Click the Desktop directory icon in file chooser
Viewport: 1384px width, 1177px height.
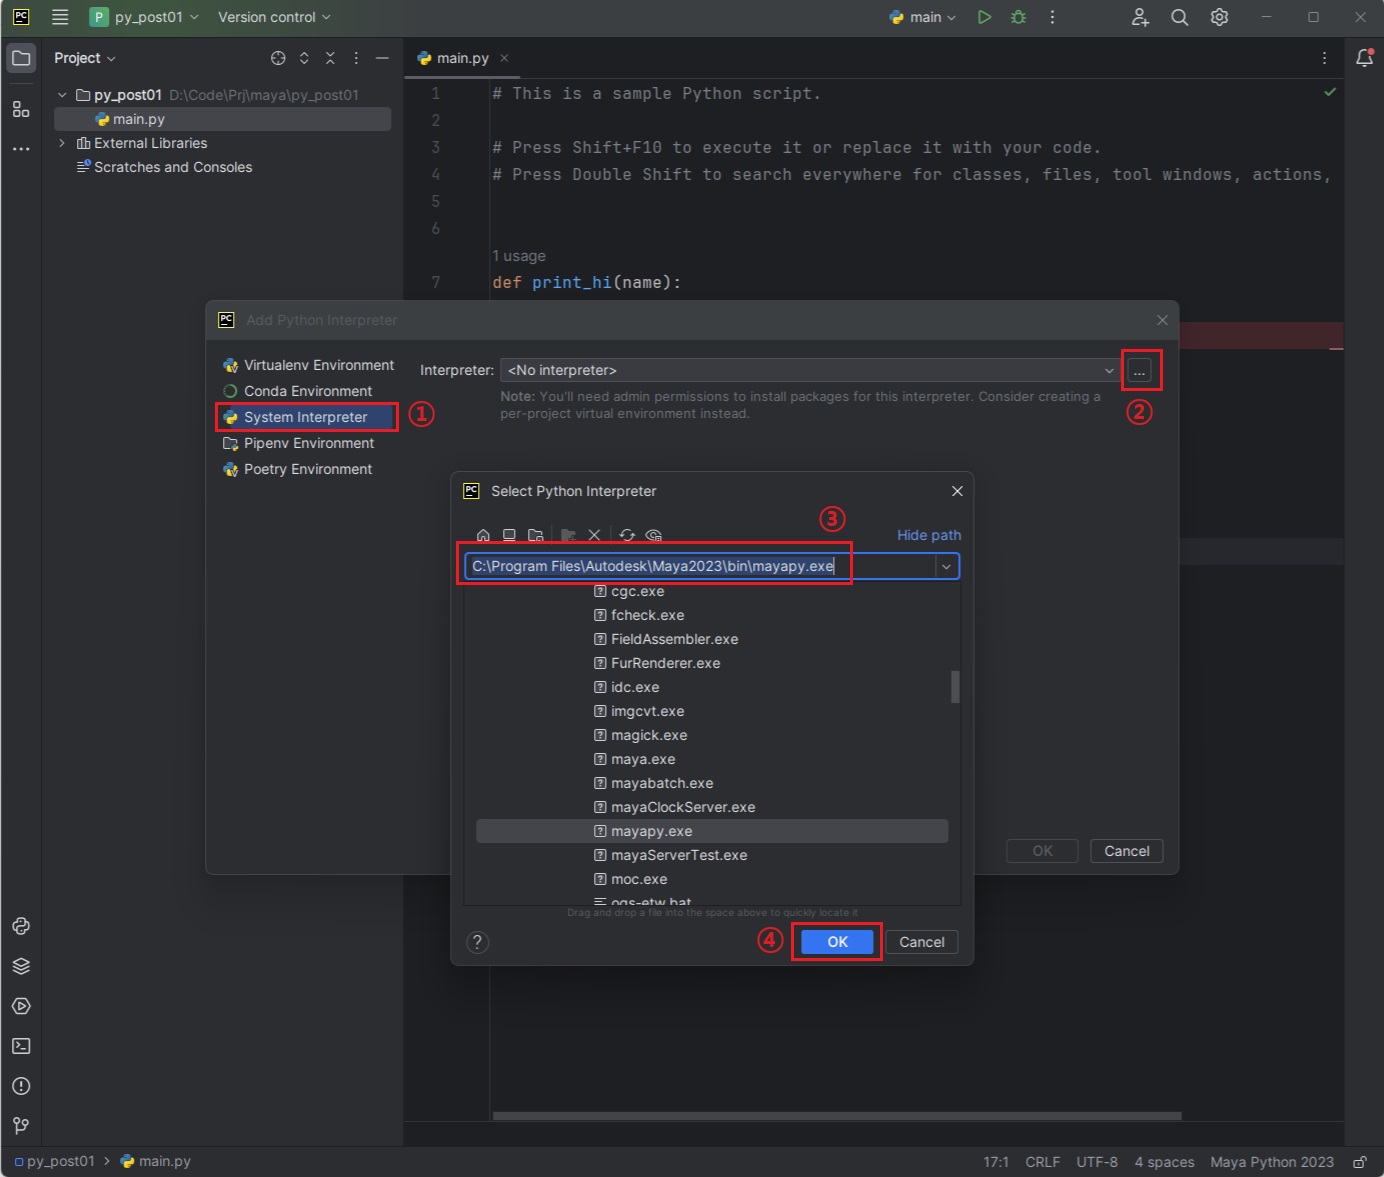click(x=509, y=535)
